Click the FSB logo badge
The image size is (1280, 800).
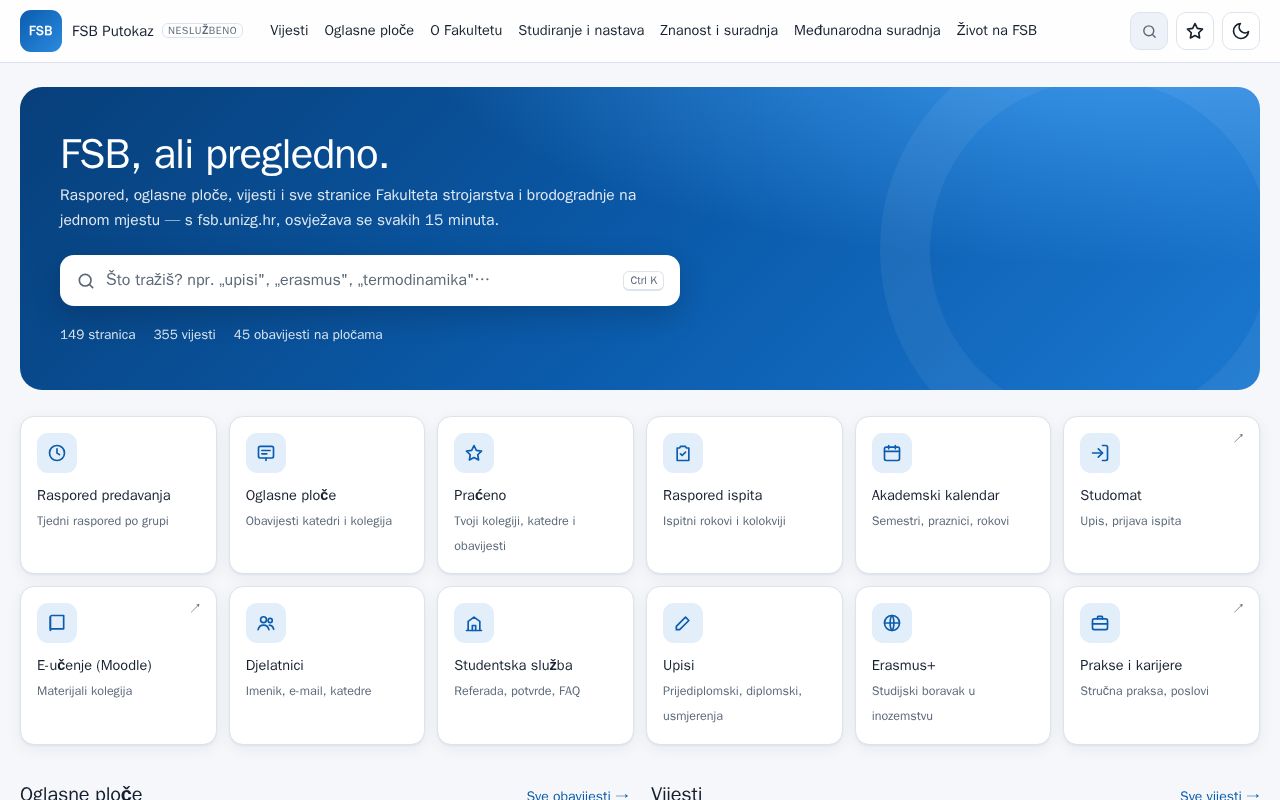(41, 31)
